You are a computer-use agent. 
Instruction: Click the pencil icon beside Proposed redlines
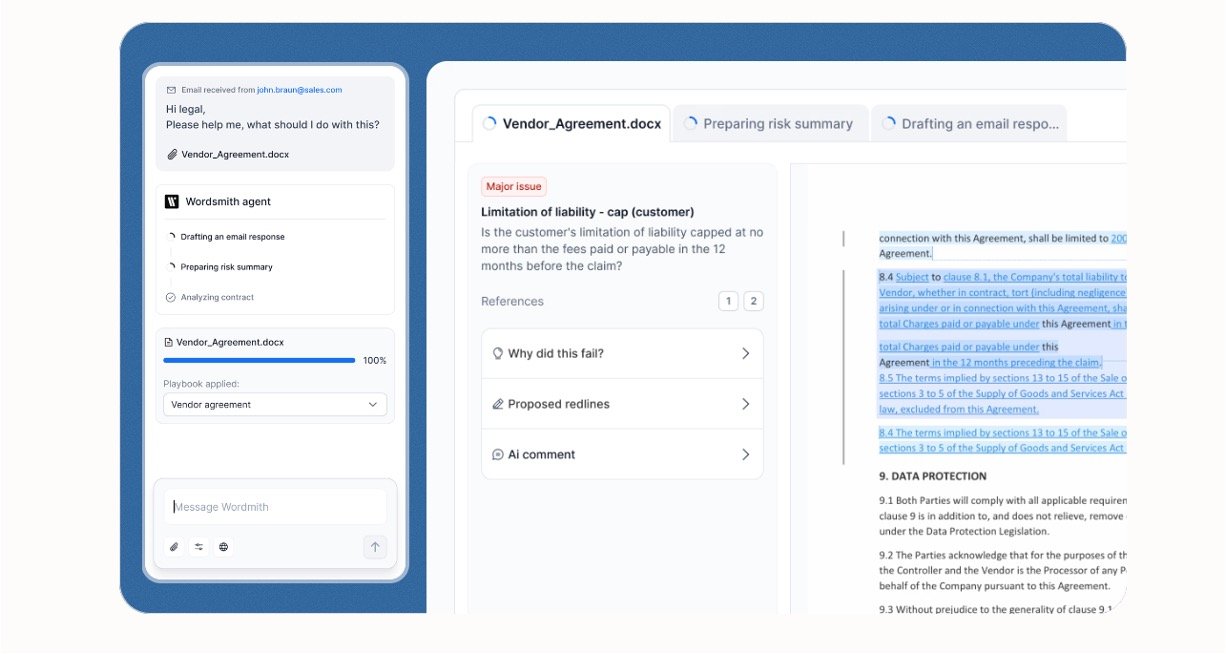click(x=497, y=404)
